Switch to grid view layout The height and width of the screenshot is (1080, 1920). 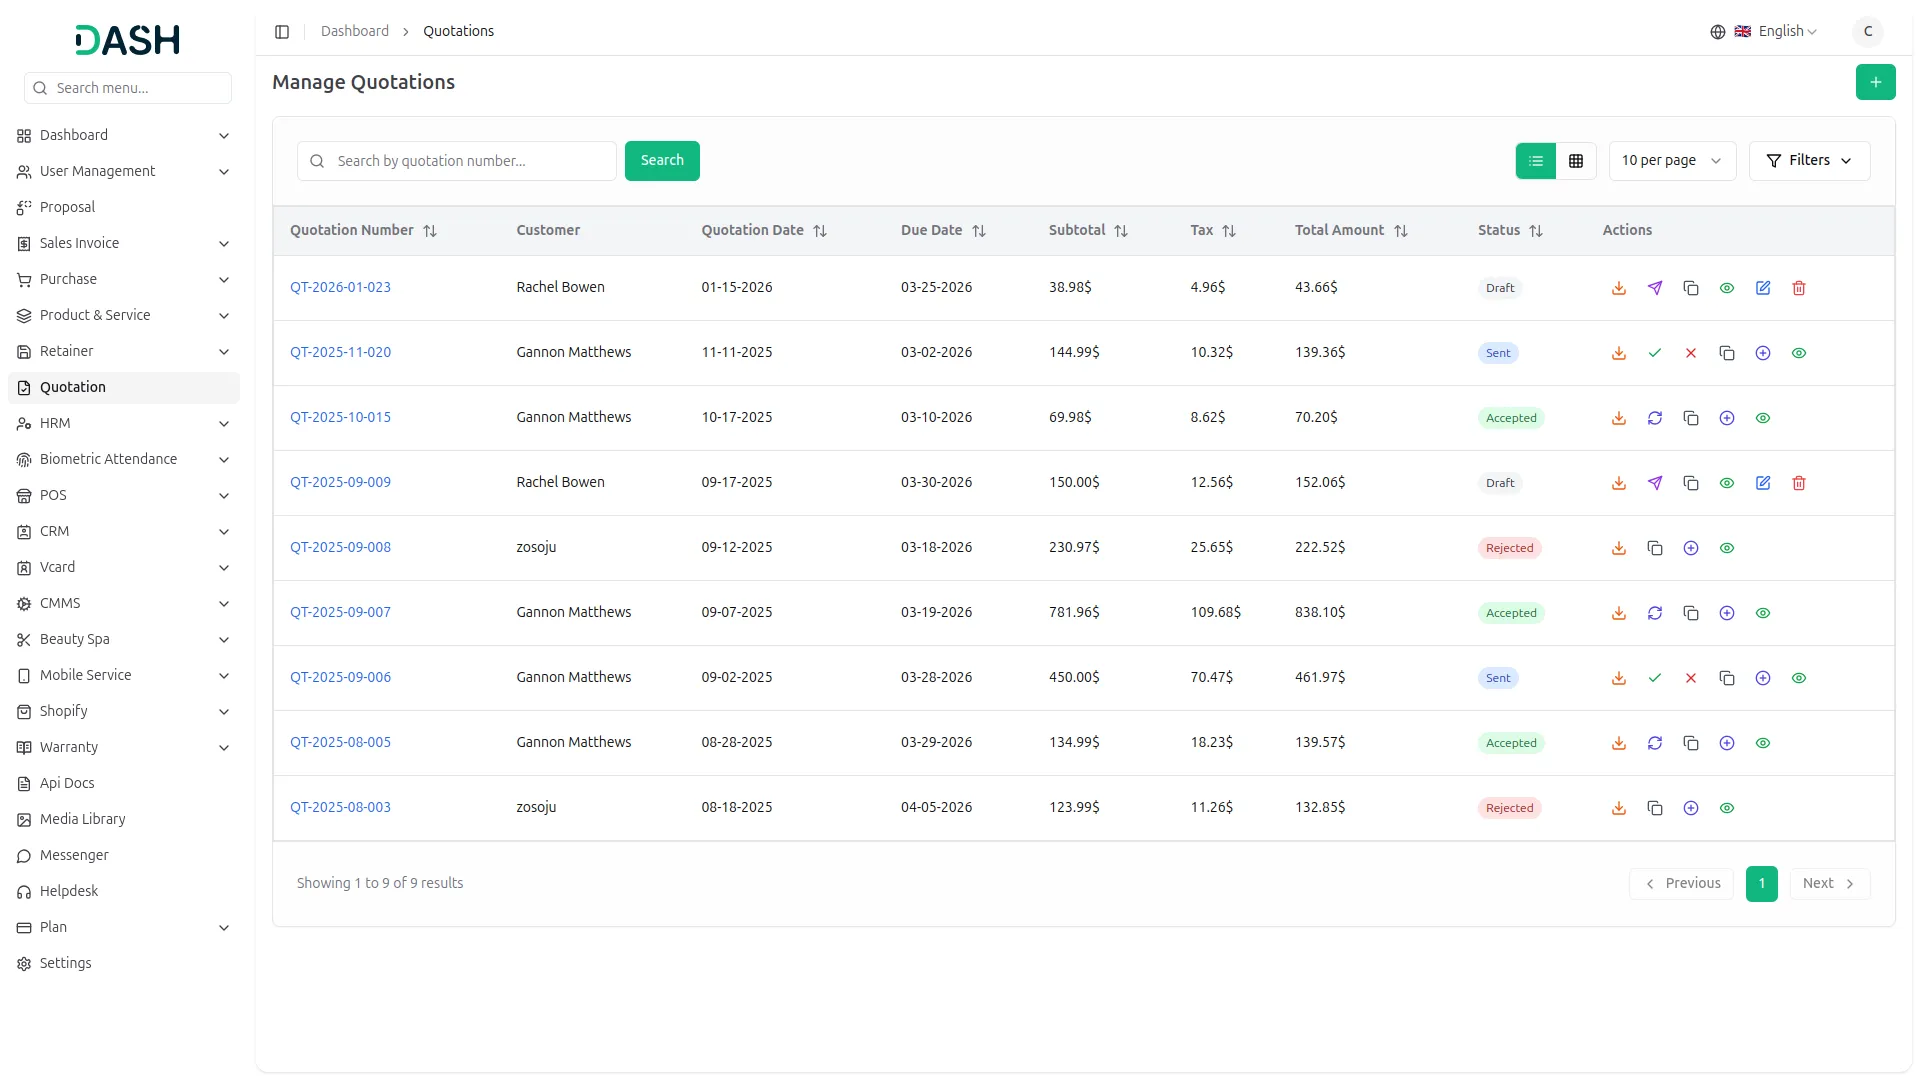pyautogui.click(x=1575, y=161)
